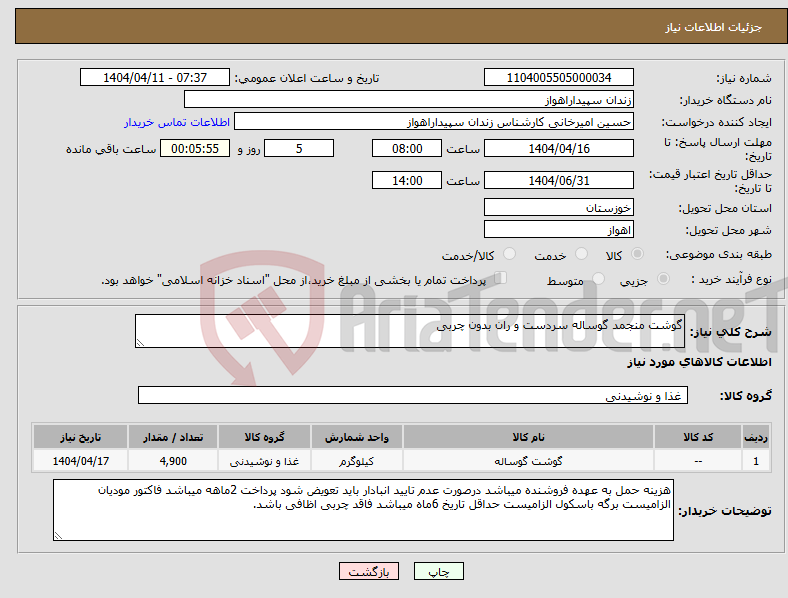
Task: Click the توضیحات خریدار label
Action: click(x=725, y=511)
